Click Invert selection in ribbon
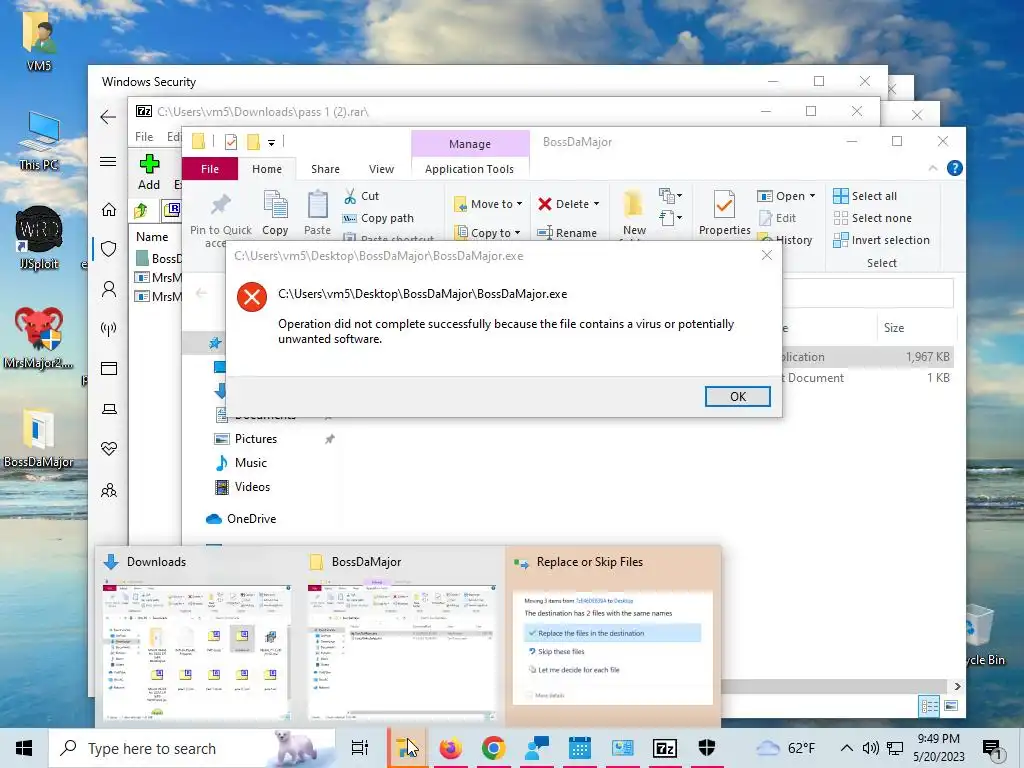 [x=882, y=240]
